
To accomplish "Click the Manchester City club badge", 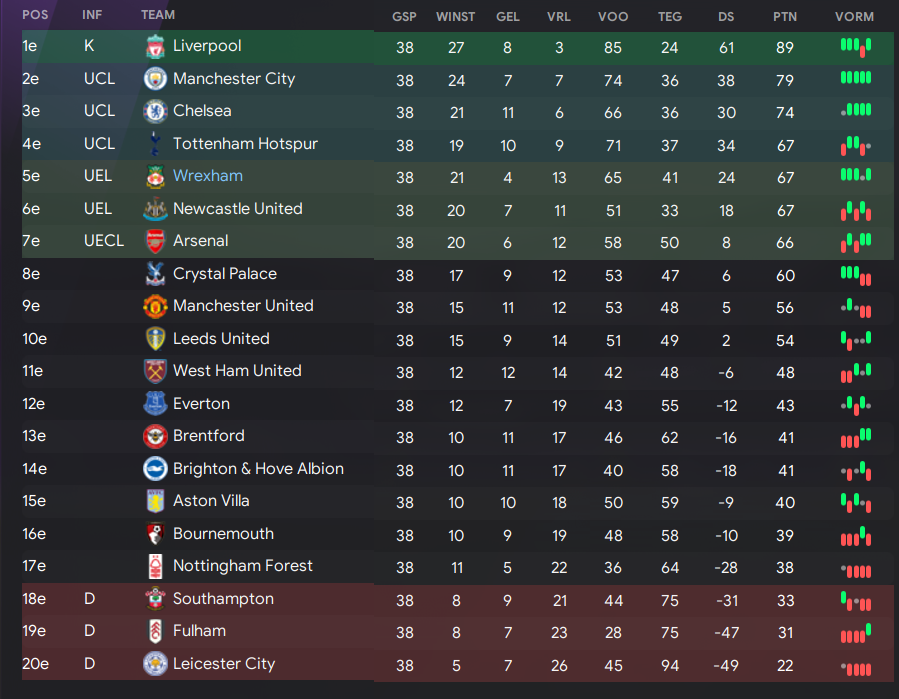I will pos(155,79).
